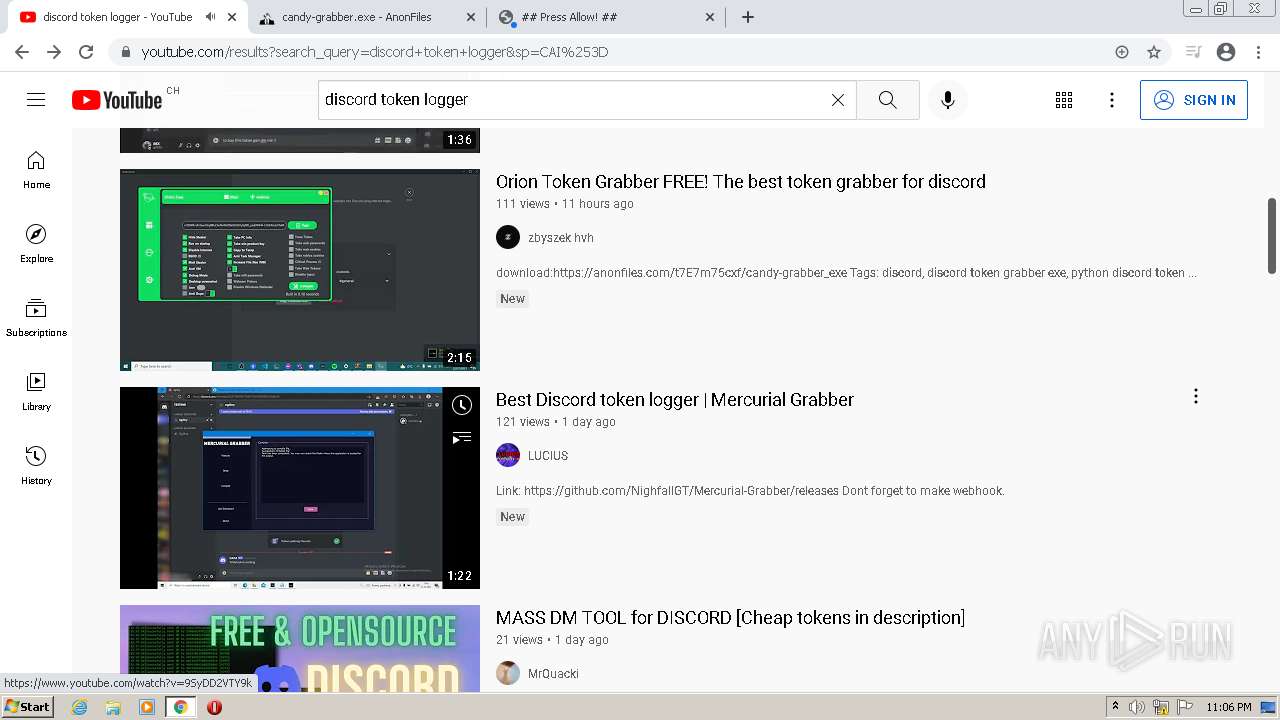Click the zoom indicator in address bar

1122,52
